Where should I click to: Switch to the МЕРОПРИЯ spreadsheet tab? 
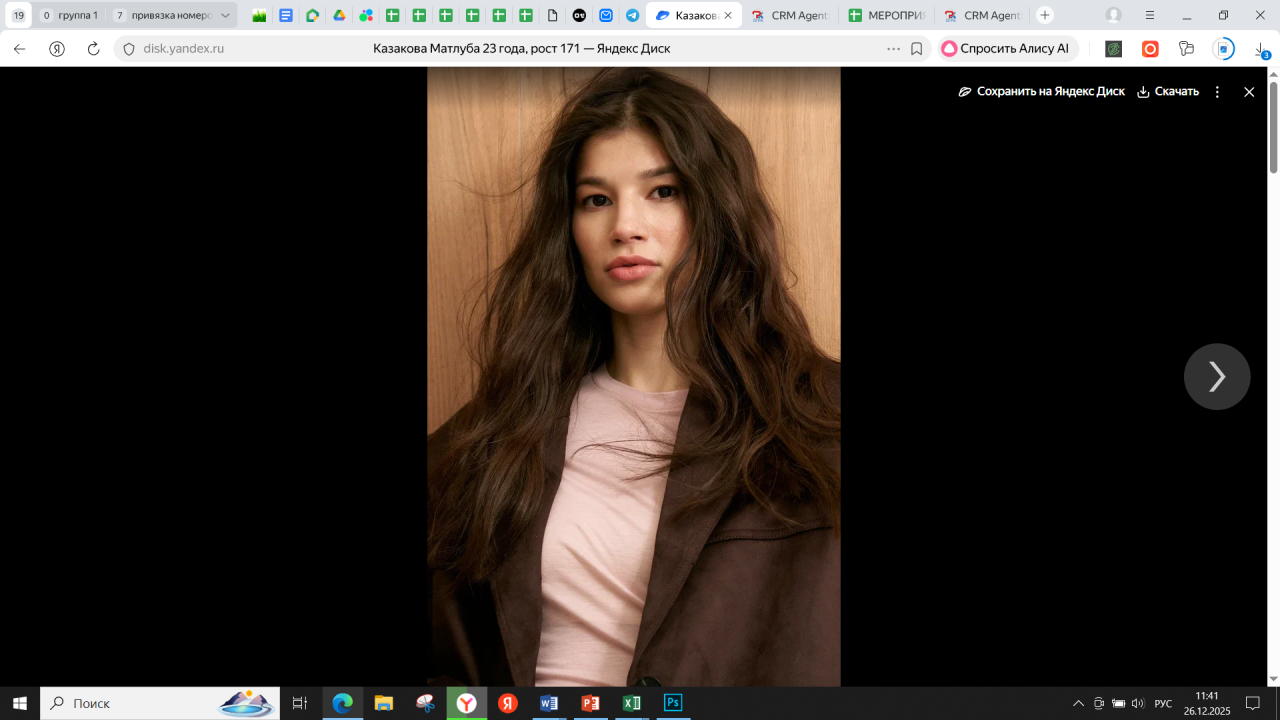[885, 16]
